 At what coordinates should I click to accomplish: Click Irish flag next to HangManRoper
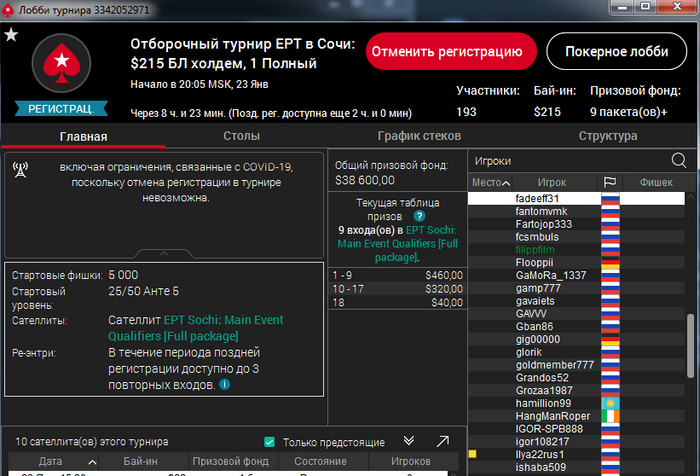[610, 417]
